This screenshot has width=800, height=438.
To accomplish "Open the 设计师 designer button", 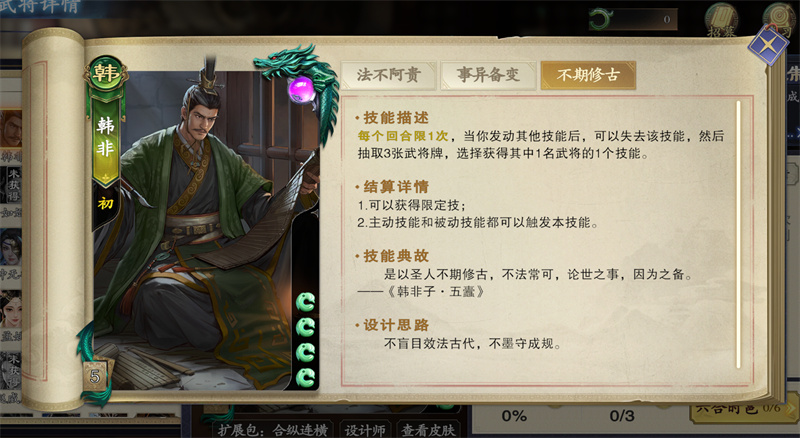I will coord(365,430).
